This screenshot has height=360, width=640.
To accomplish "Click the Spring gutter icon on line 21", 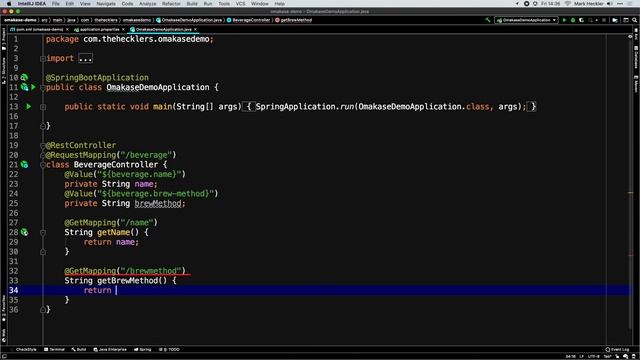I will pyautogui.click(x=24, y=164).
